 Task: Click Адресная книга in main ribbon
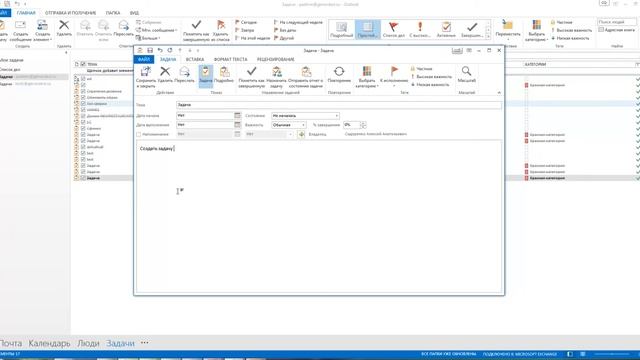pyautogui.click(x=617, y=30)
